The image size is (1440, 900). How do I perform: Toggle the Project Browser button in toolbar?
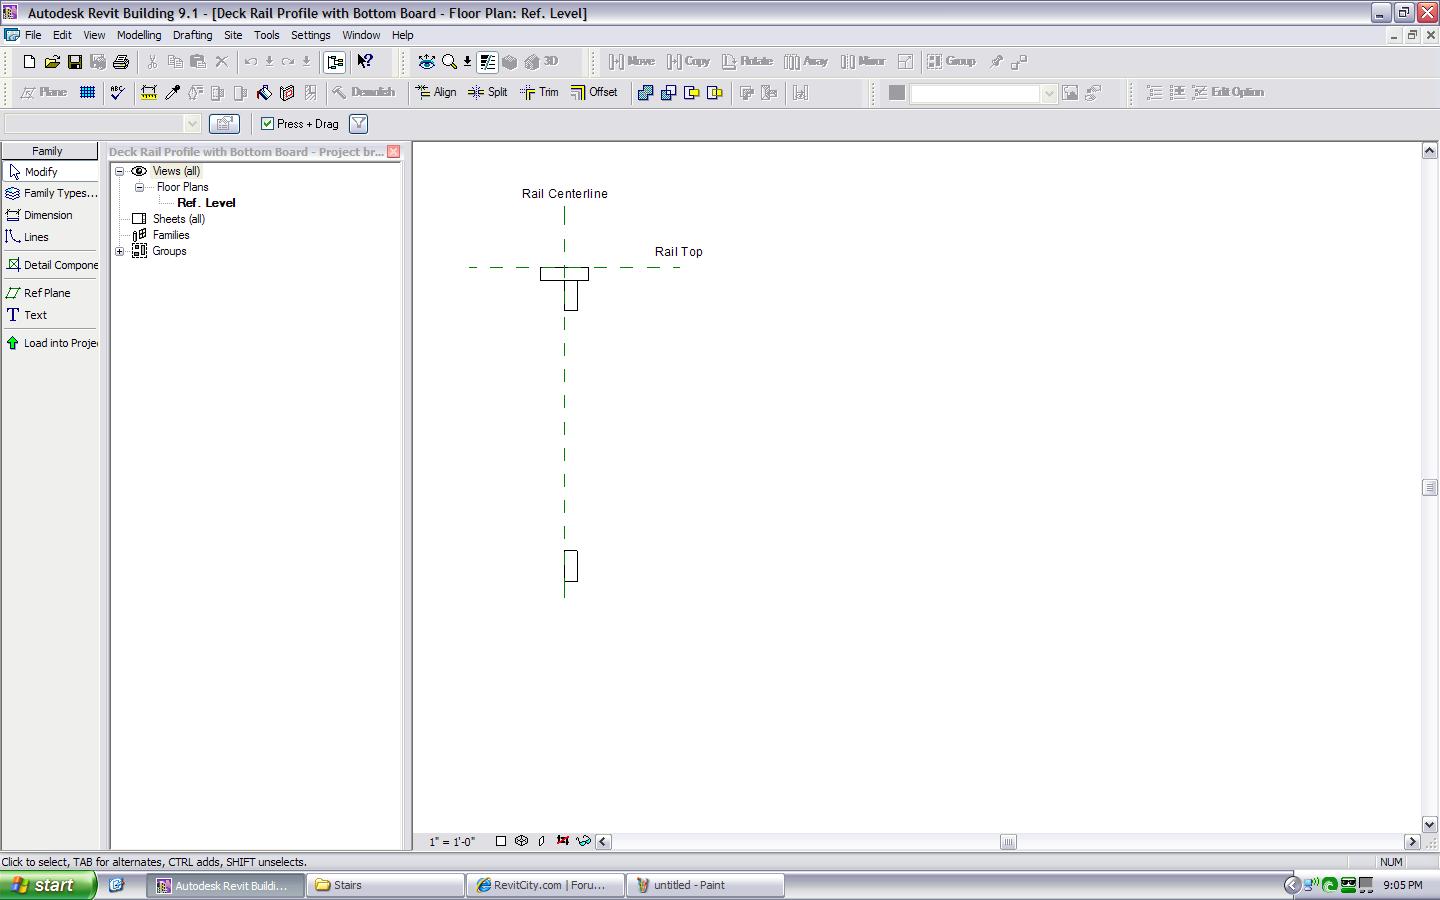pyautogui.click(x=335, y=62)
